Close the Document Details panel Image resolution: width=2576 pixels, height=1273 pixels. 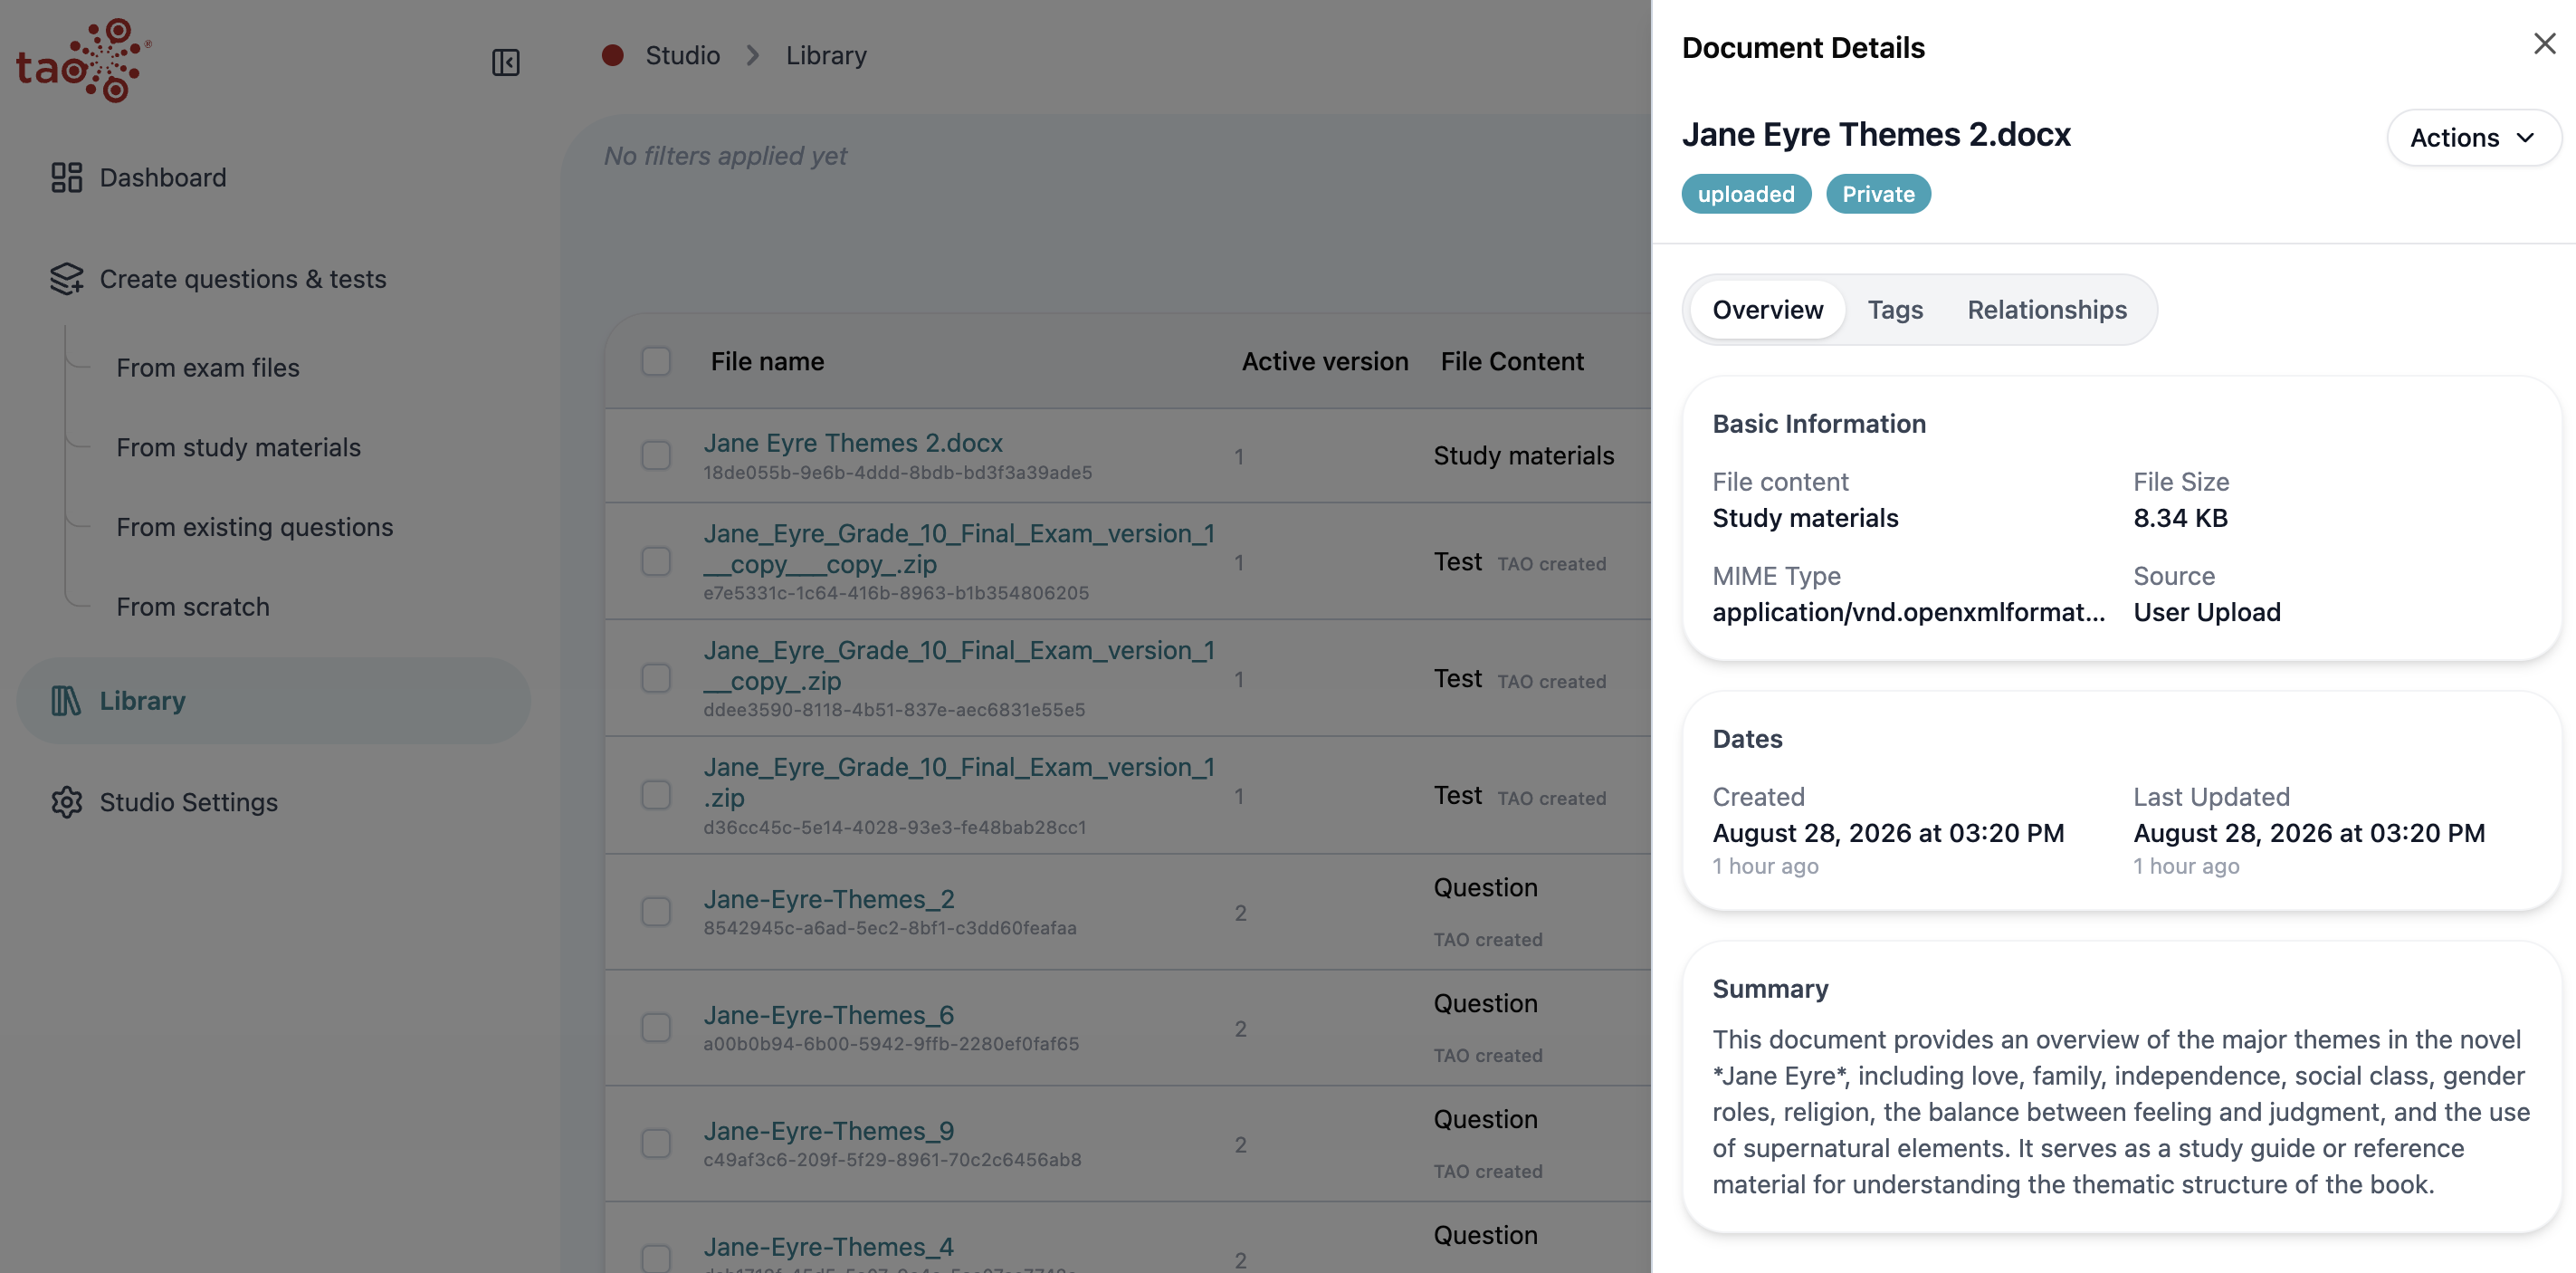2544,44
